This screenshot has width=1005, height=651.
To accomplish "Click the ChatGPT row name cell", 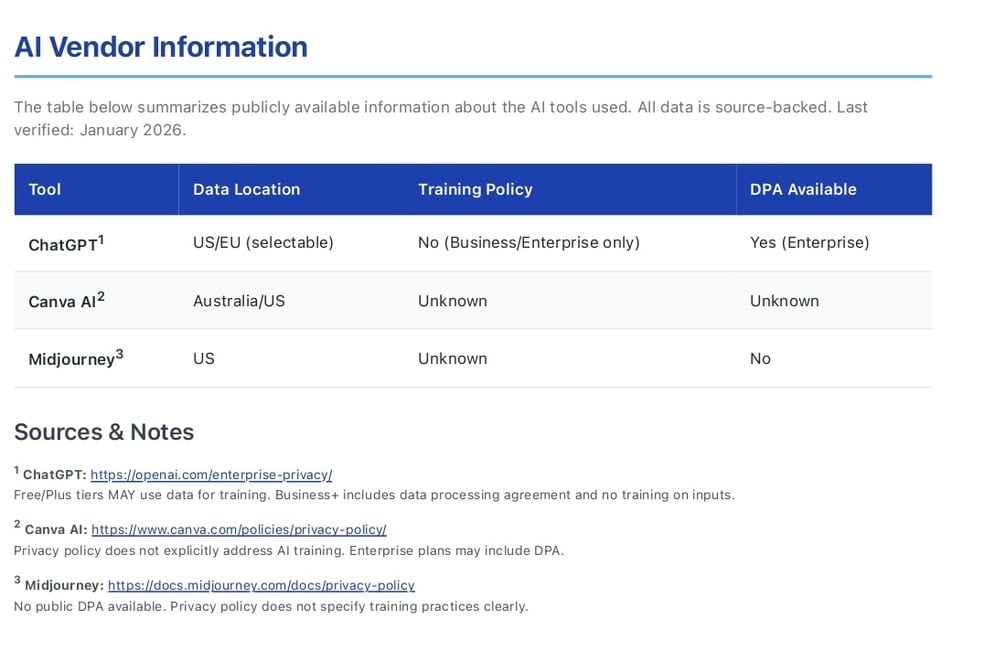I will pos(66,243).
